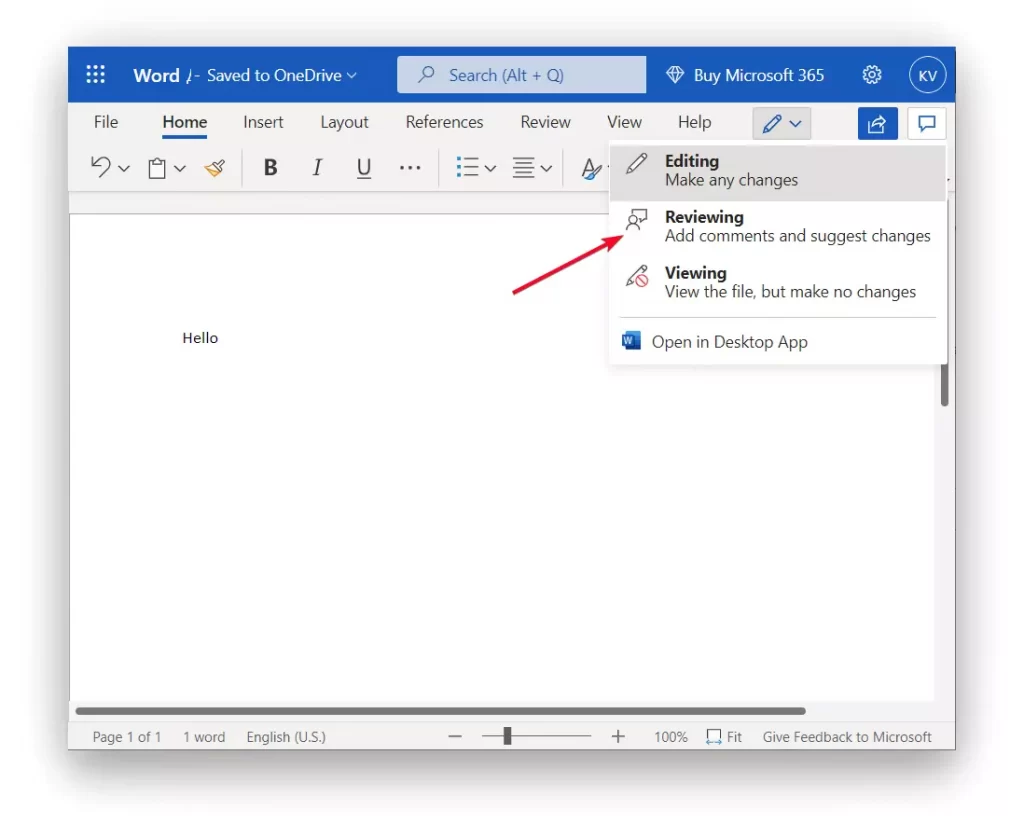The image size is (1024, 837).
Task: Switch to the View tab
Action: coord(624,122)
